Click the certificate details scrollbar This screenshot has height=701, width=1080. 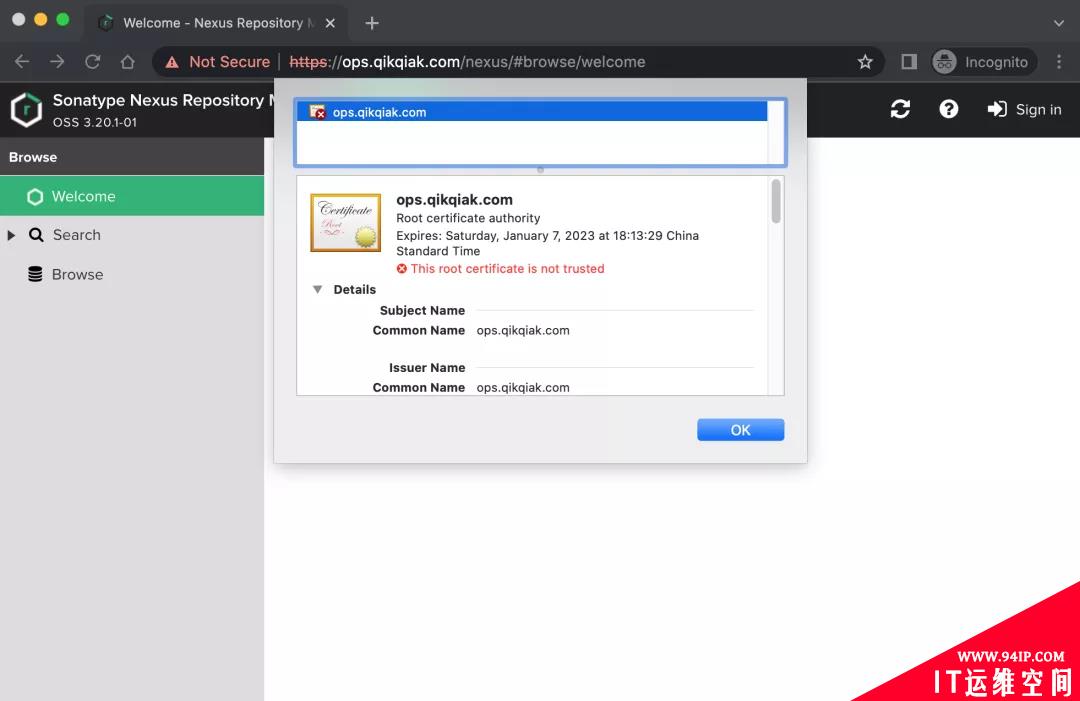pos(776,201)
